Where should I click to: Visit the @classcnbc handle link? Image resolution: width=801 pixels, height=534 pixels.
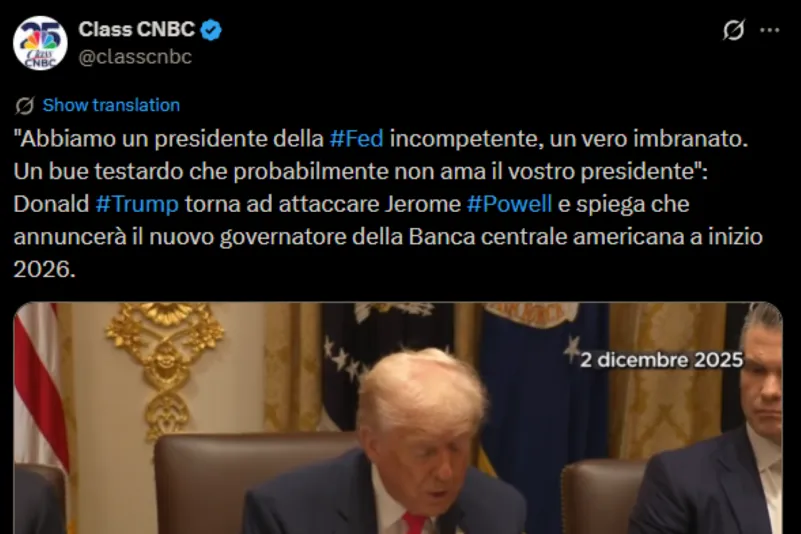(135, 57)
